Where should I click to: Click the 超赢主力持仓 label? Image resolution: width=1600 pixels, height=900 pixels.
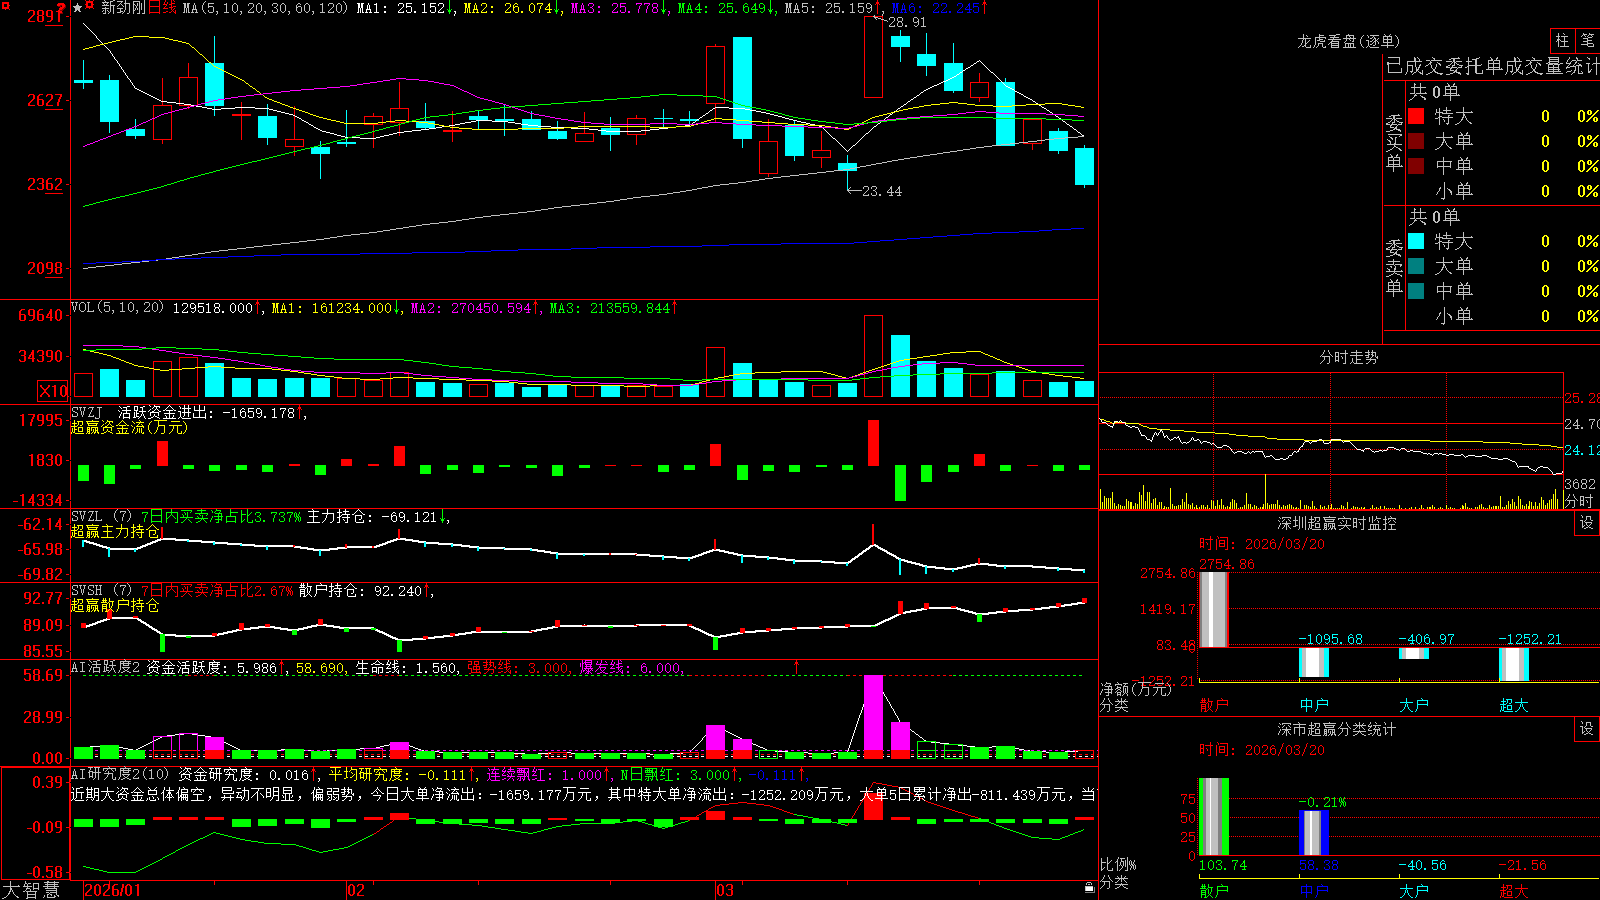(x=115, y=531)
